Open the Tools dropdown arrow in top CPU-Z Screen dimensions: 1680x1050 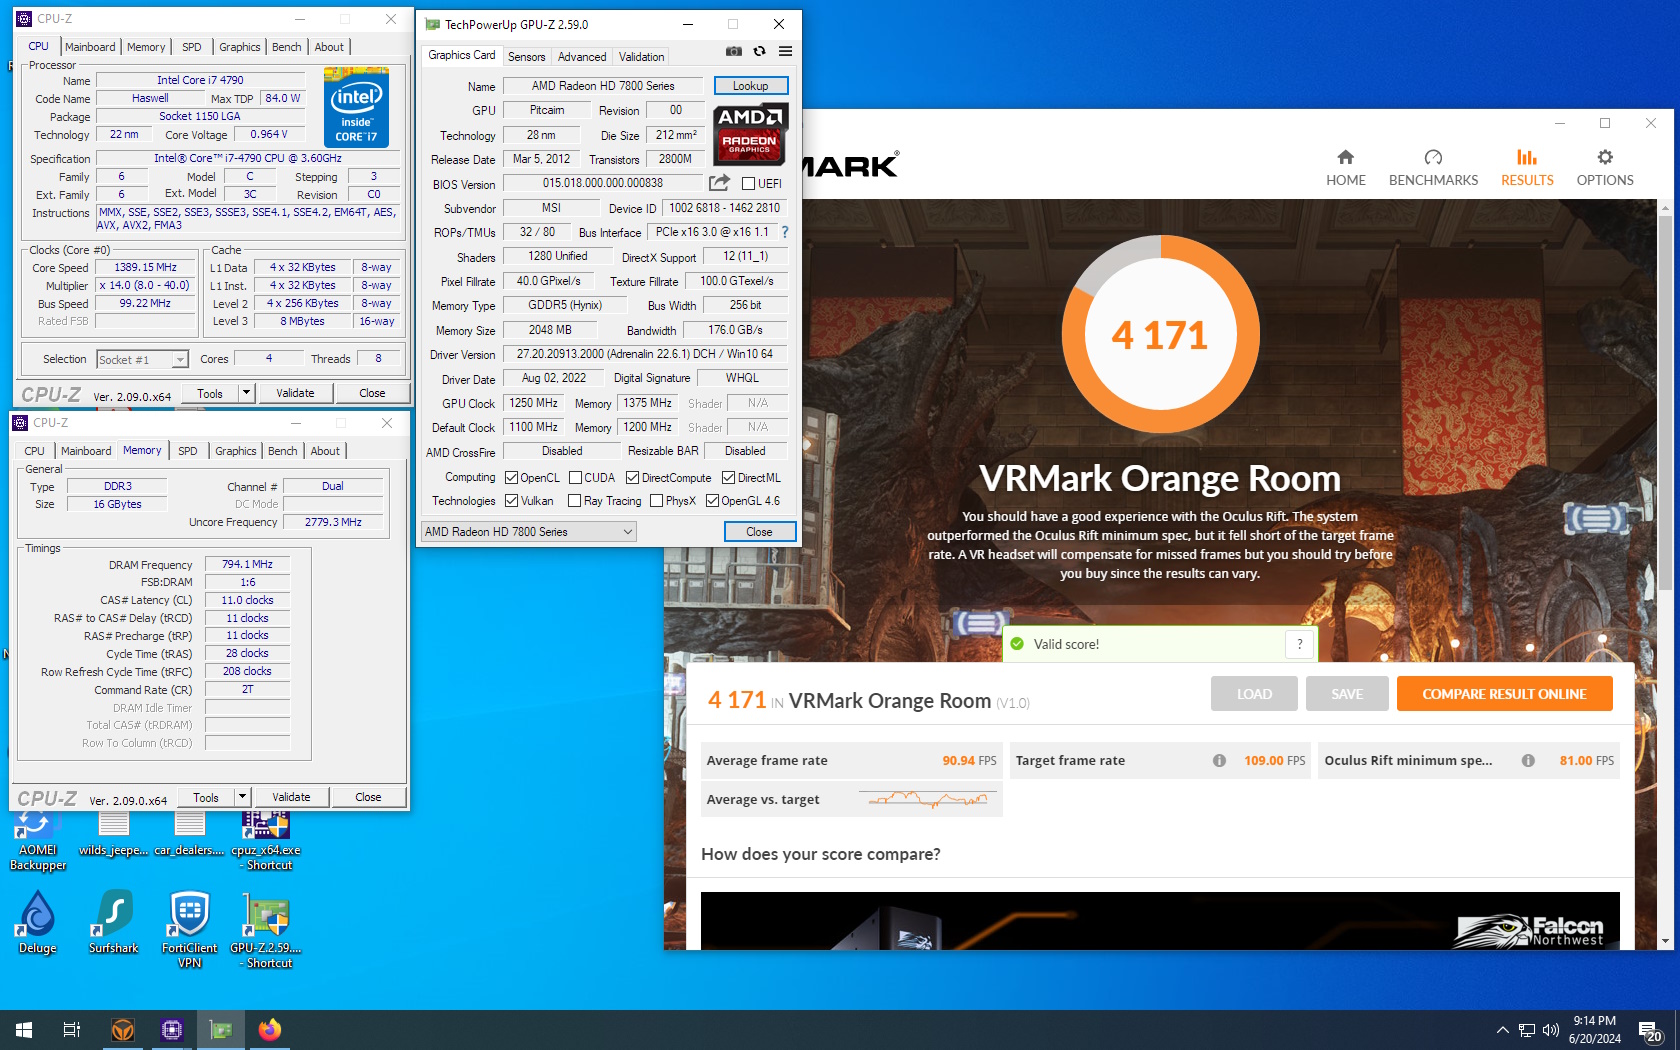coord(246,393)
